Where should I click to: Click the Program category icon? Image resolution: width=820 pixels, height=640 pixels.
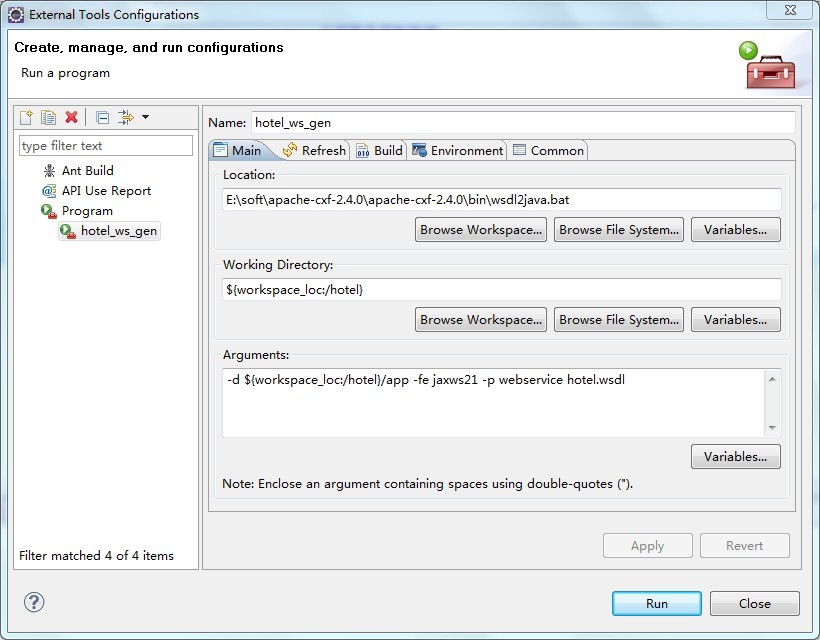[49, 211]
